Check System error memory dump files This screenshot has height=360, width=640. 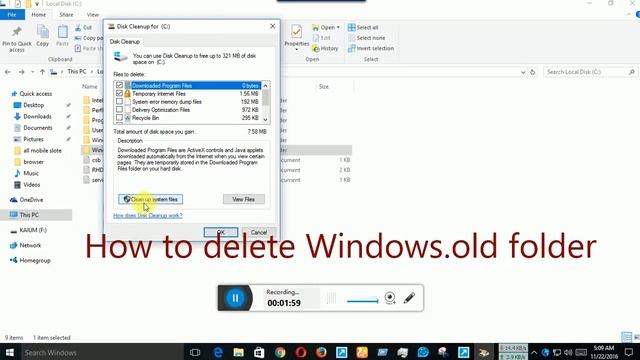119,102
